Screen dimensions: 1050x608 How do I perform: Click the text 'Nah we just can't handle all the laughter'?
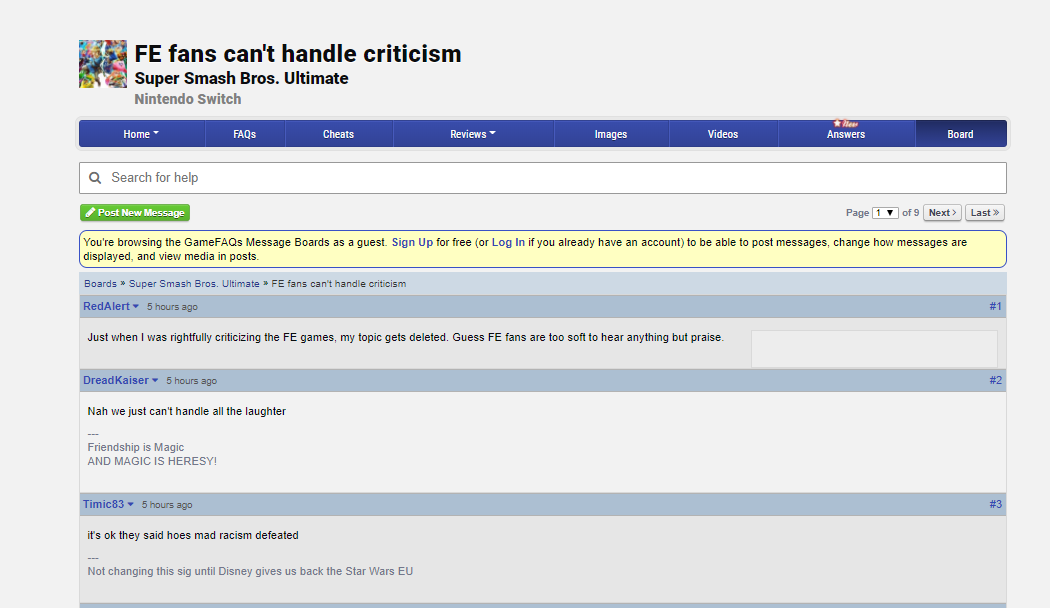point(187,411)
